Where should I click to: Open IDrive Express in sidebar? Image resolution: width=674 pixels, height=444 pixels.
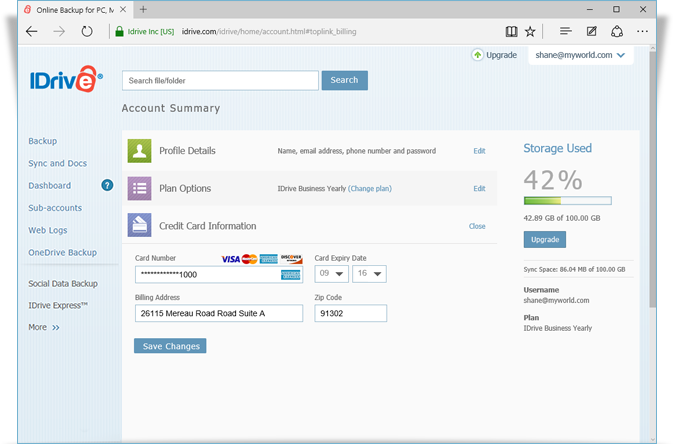[58, 306]
